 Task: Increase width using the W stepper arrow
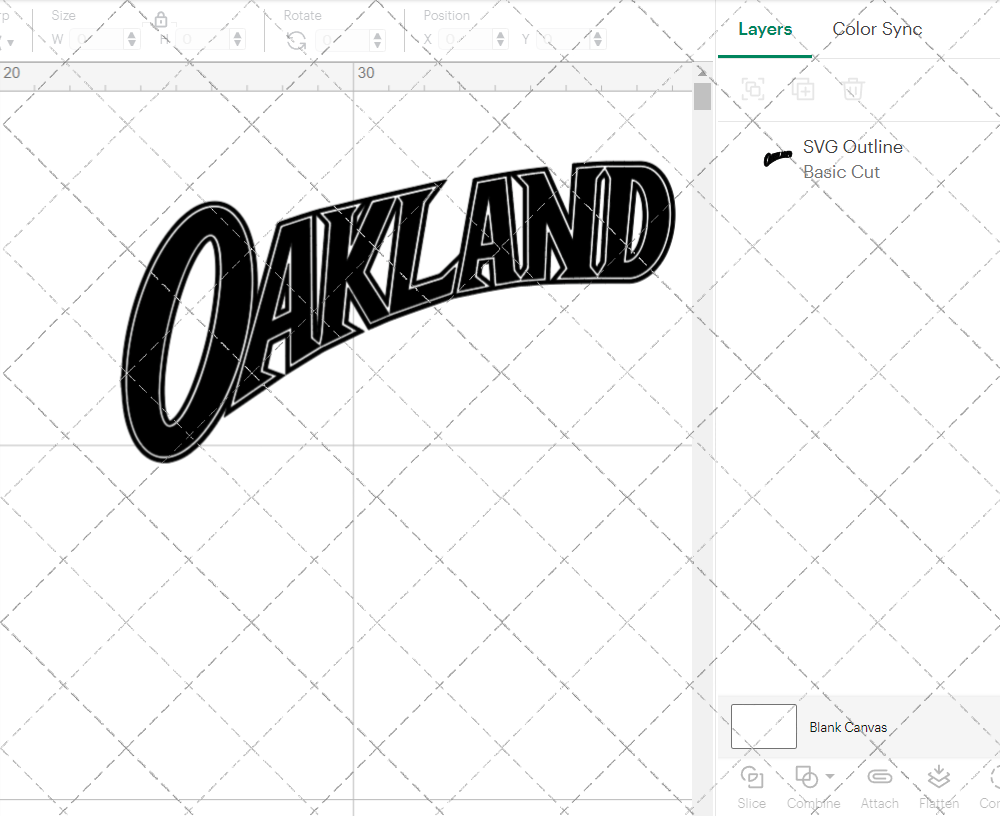(131, 33)
